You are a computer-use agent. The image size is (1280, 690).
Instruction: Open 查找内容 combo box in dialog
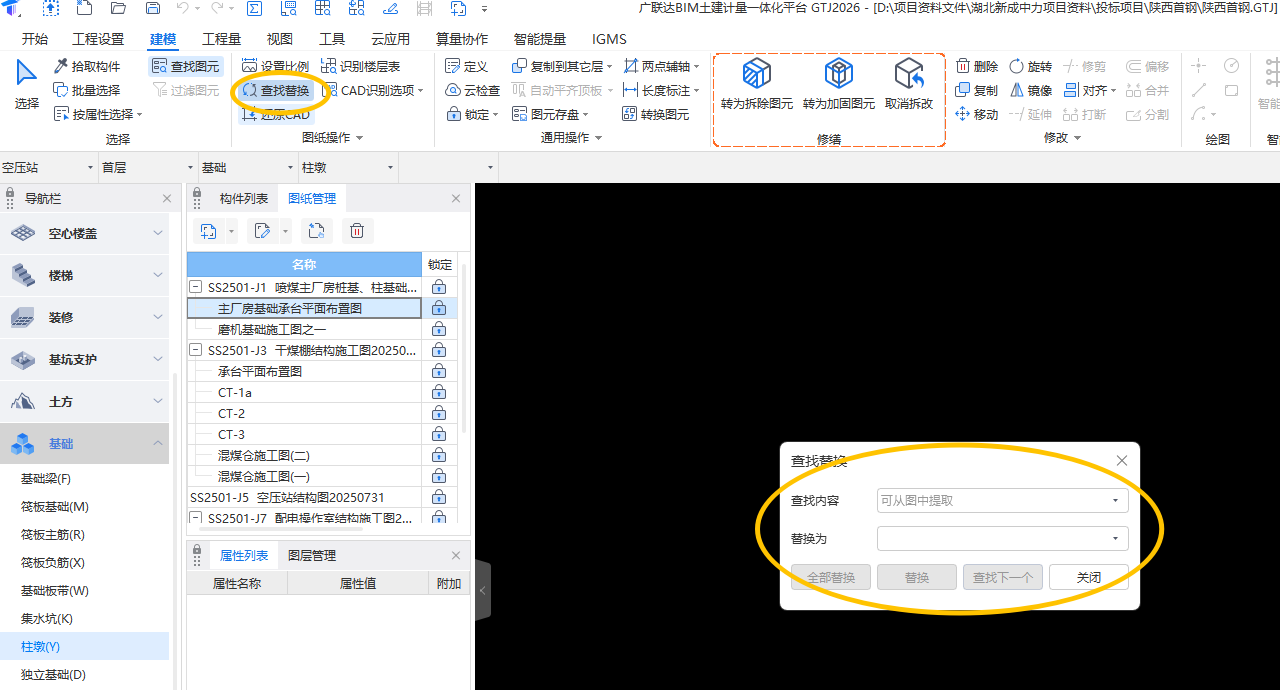point(1003,500)
